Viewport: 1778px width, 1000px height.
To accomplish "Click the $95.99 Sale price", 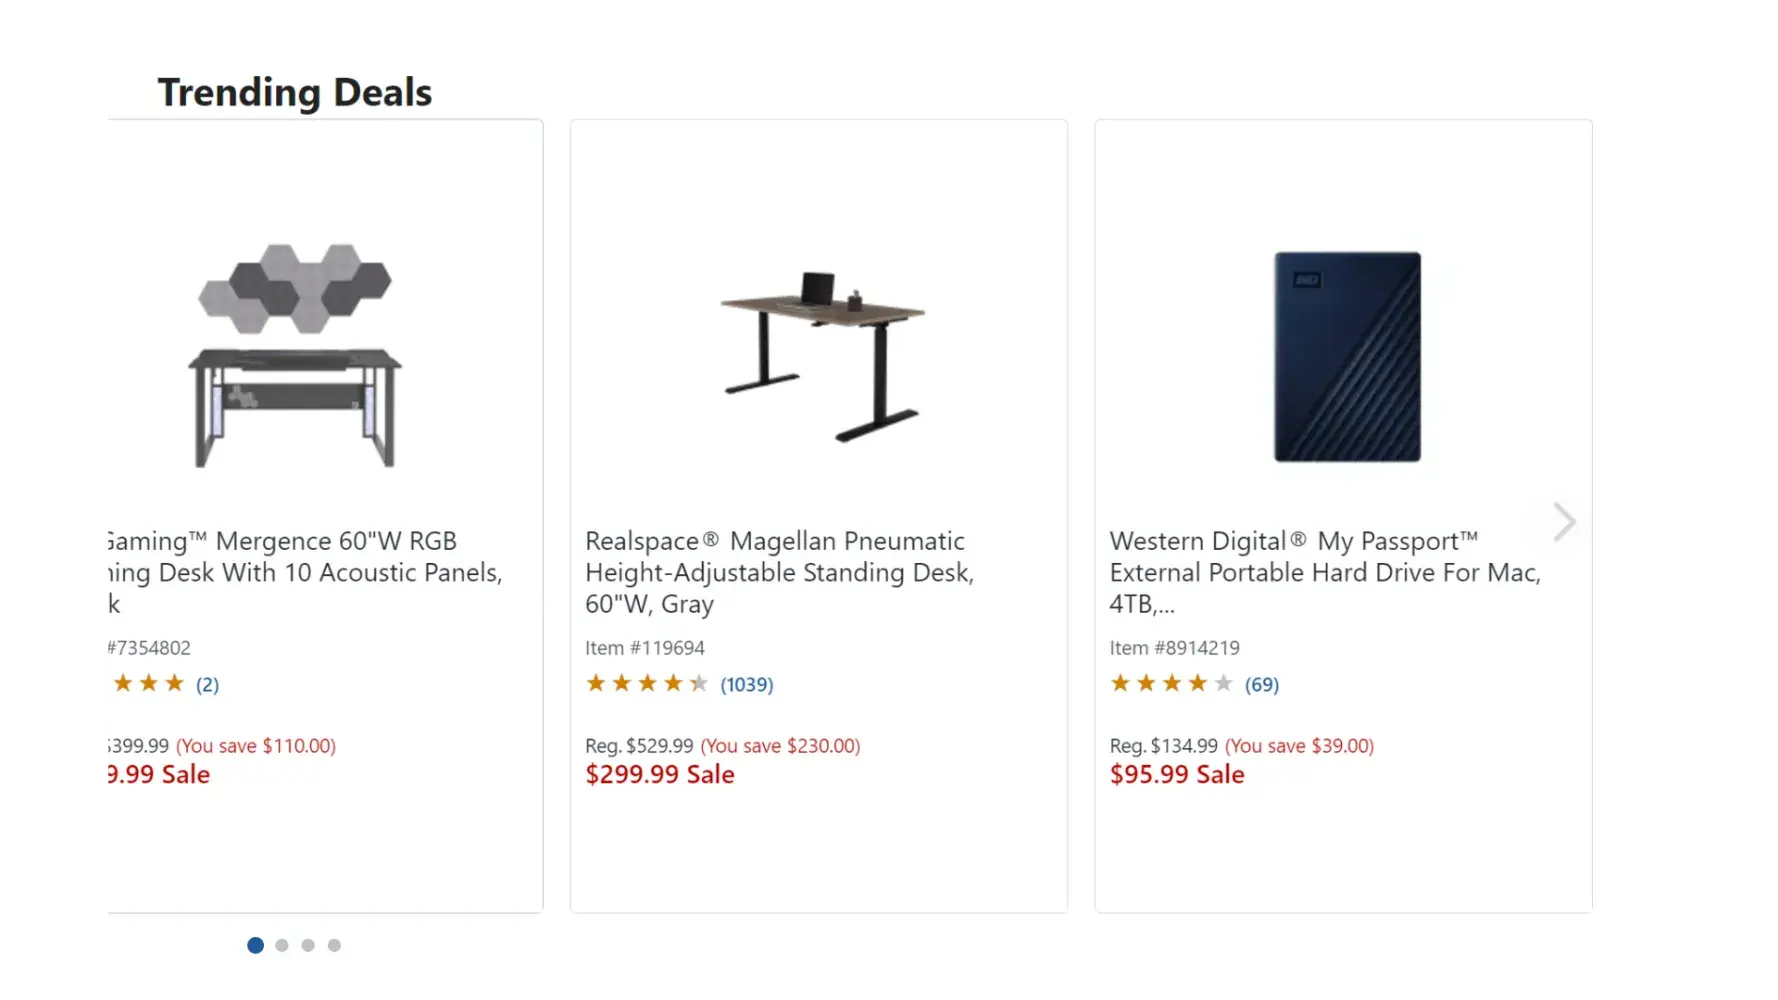I will (1177, 775).
